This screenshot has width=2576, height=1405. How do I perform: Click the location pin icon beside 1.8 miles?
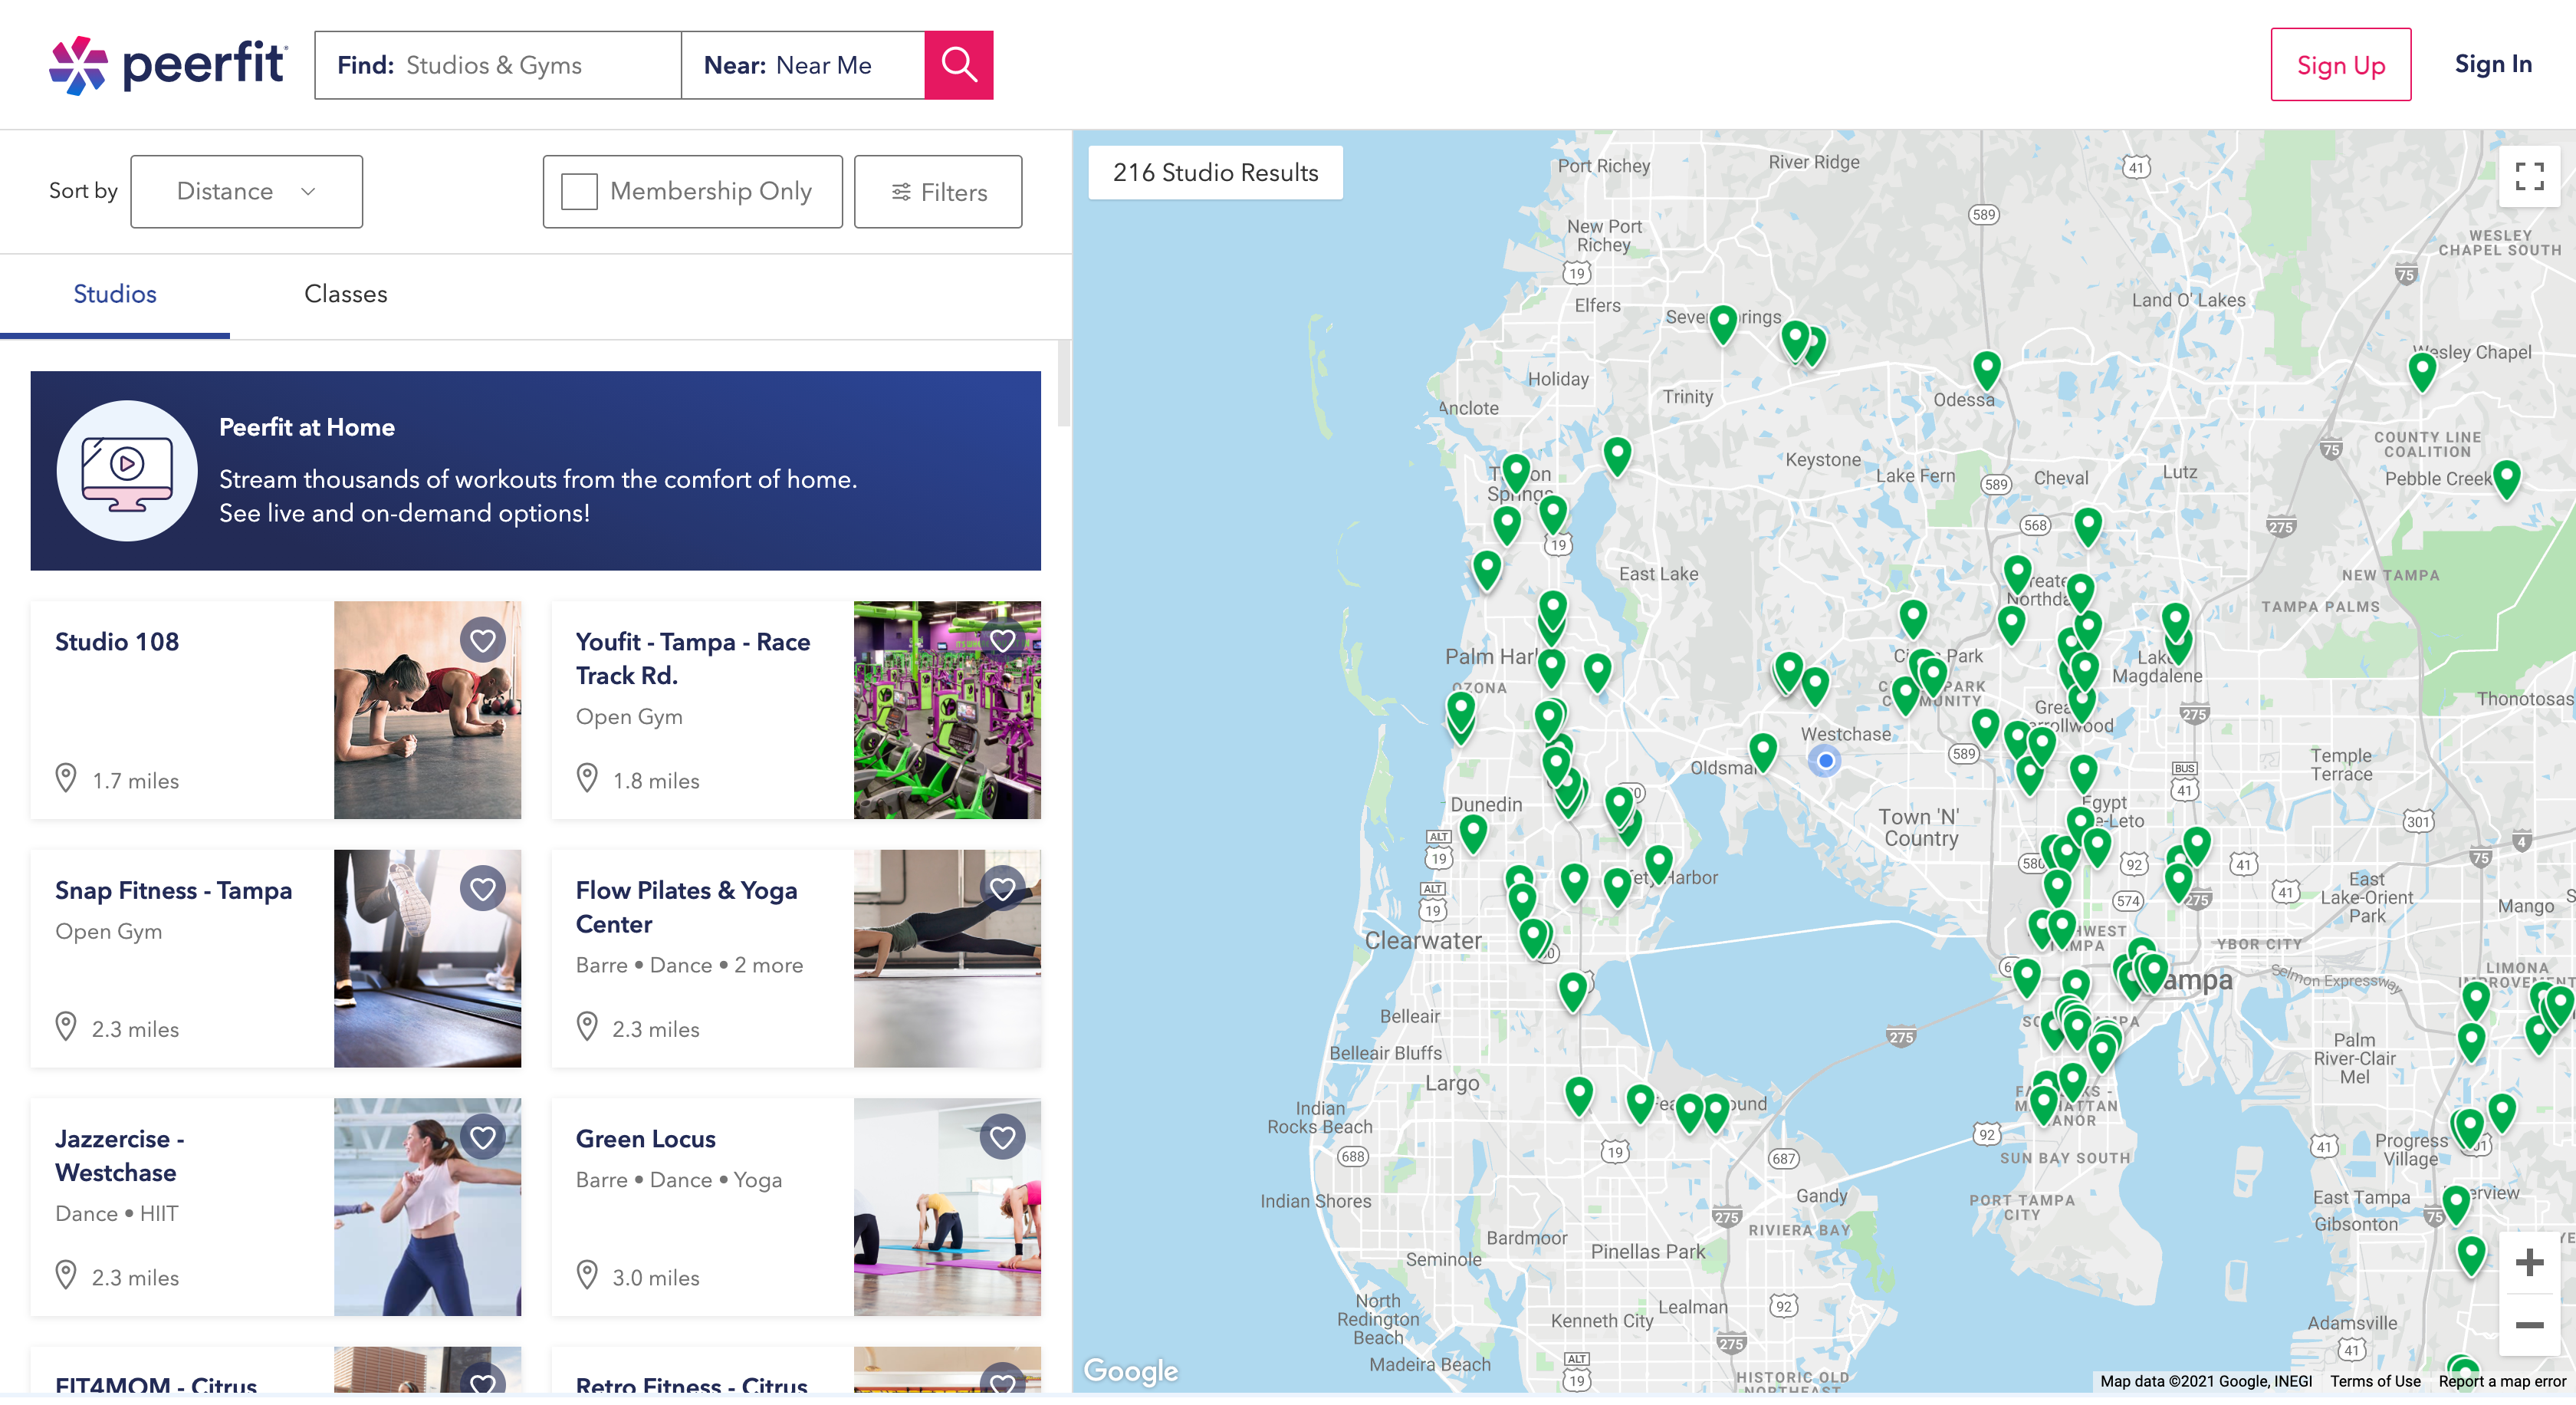(x=587, y=778)
